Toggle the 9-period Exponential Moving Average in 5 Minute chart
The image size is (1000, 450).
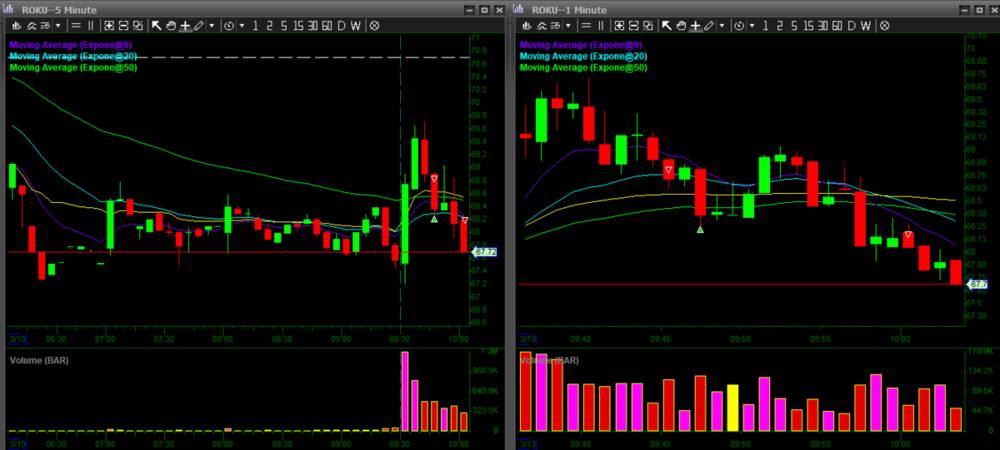point(72,44)
